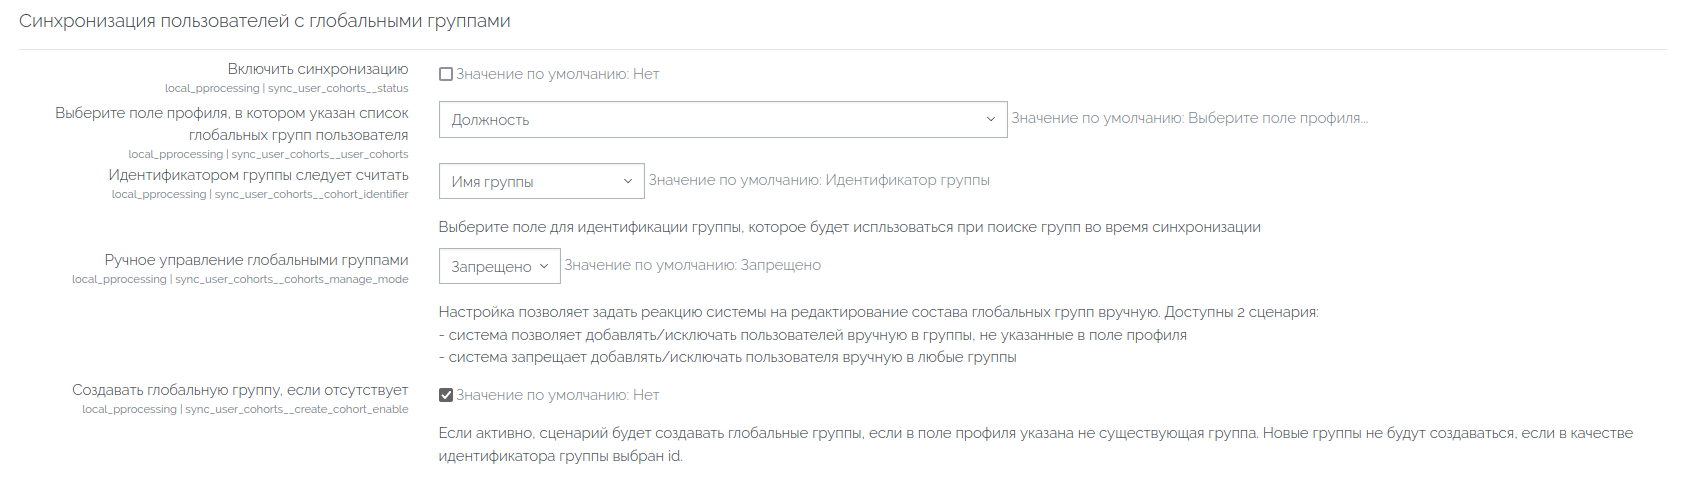Screen dimensions: 1697x490
Task: Open the 'Должность' profile field dropdown
Action: coord(722,120)
